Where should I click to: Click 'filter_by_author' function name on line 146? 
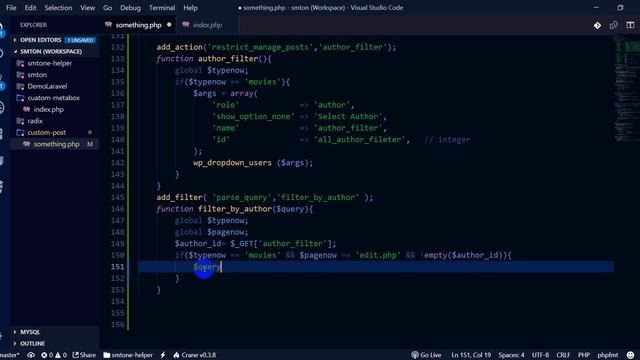click(x=235, y=209)
